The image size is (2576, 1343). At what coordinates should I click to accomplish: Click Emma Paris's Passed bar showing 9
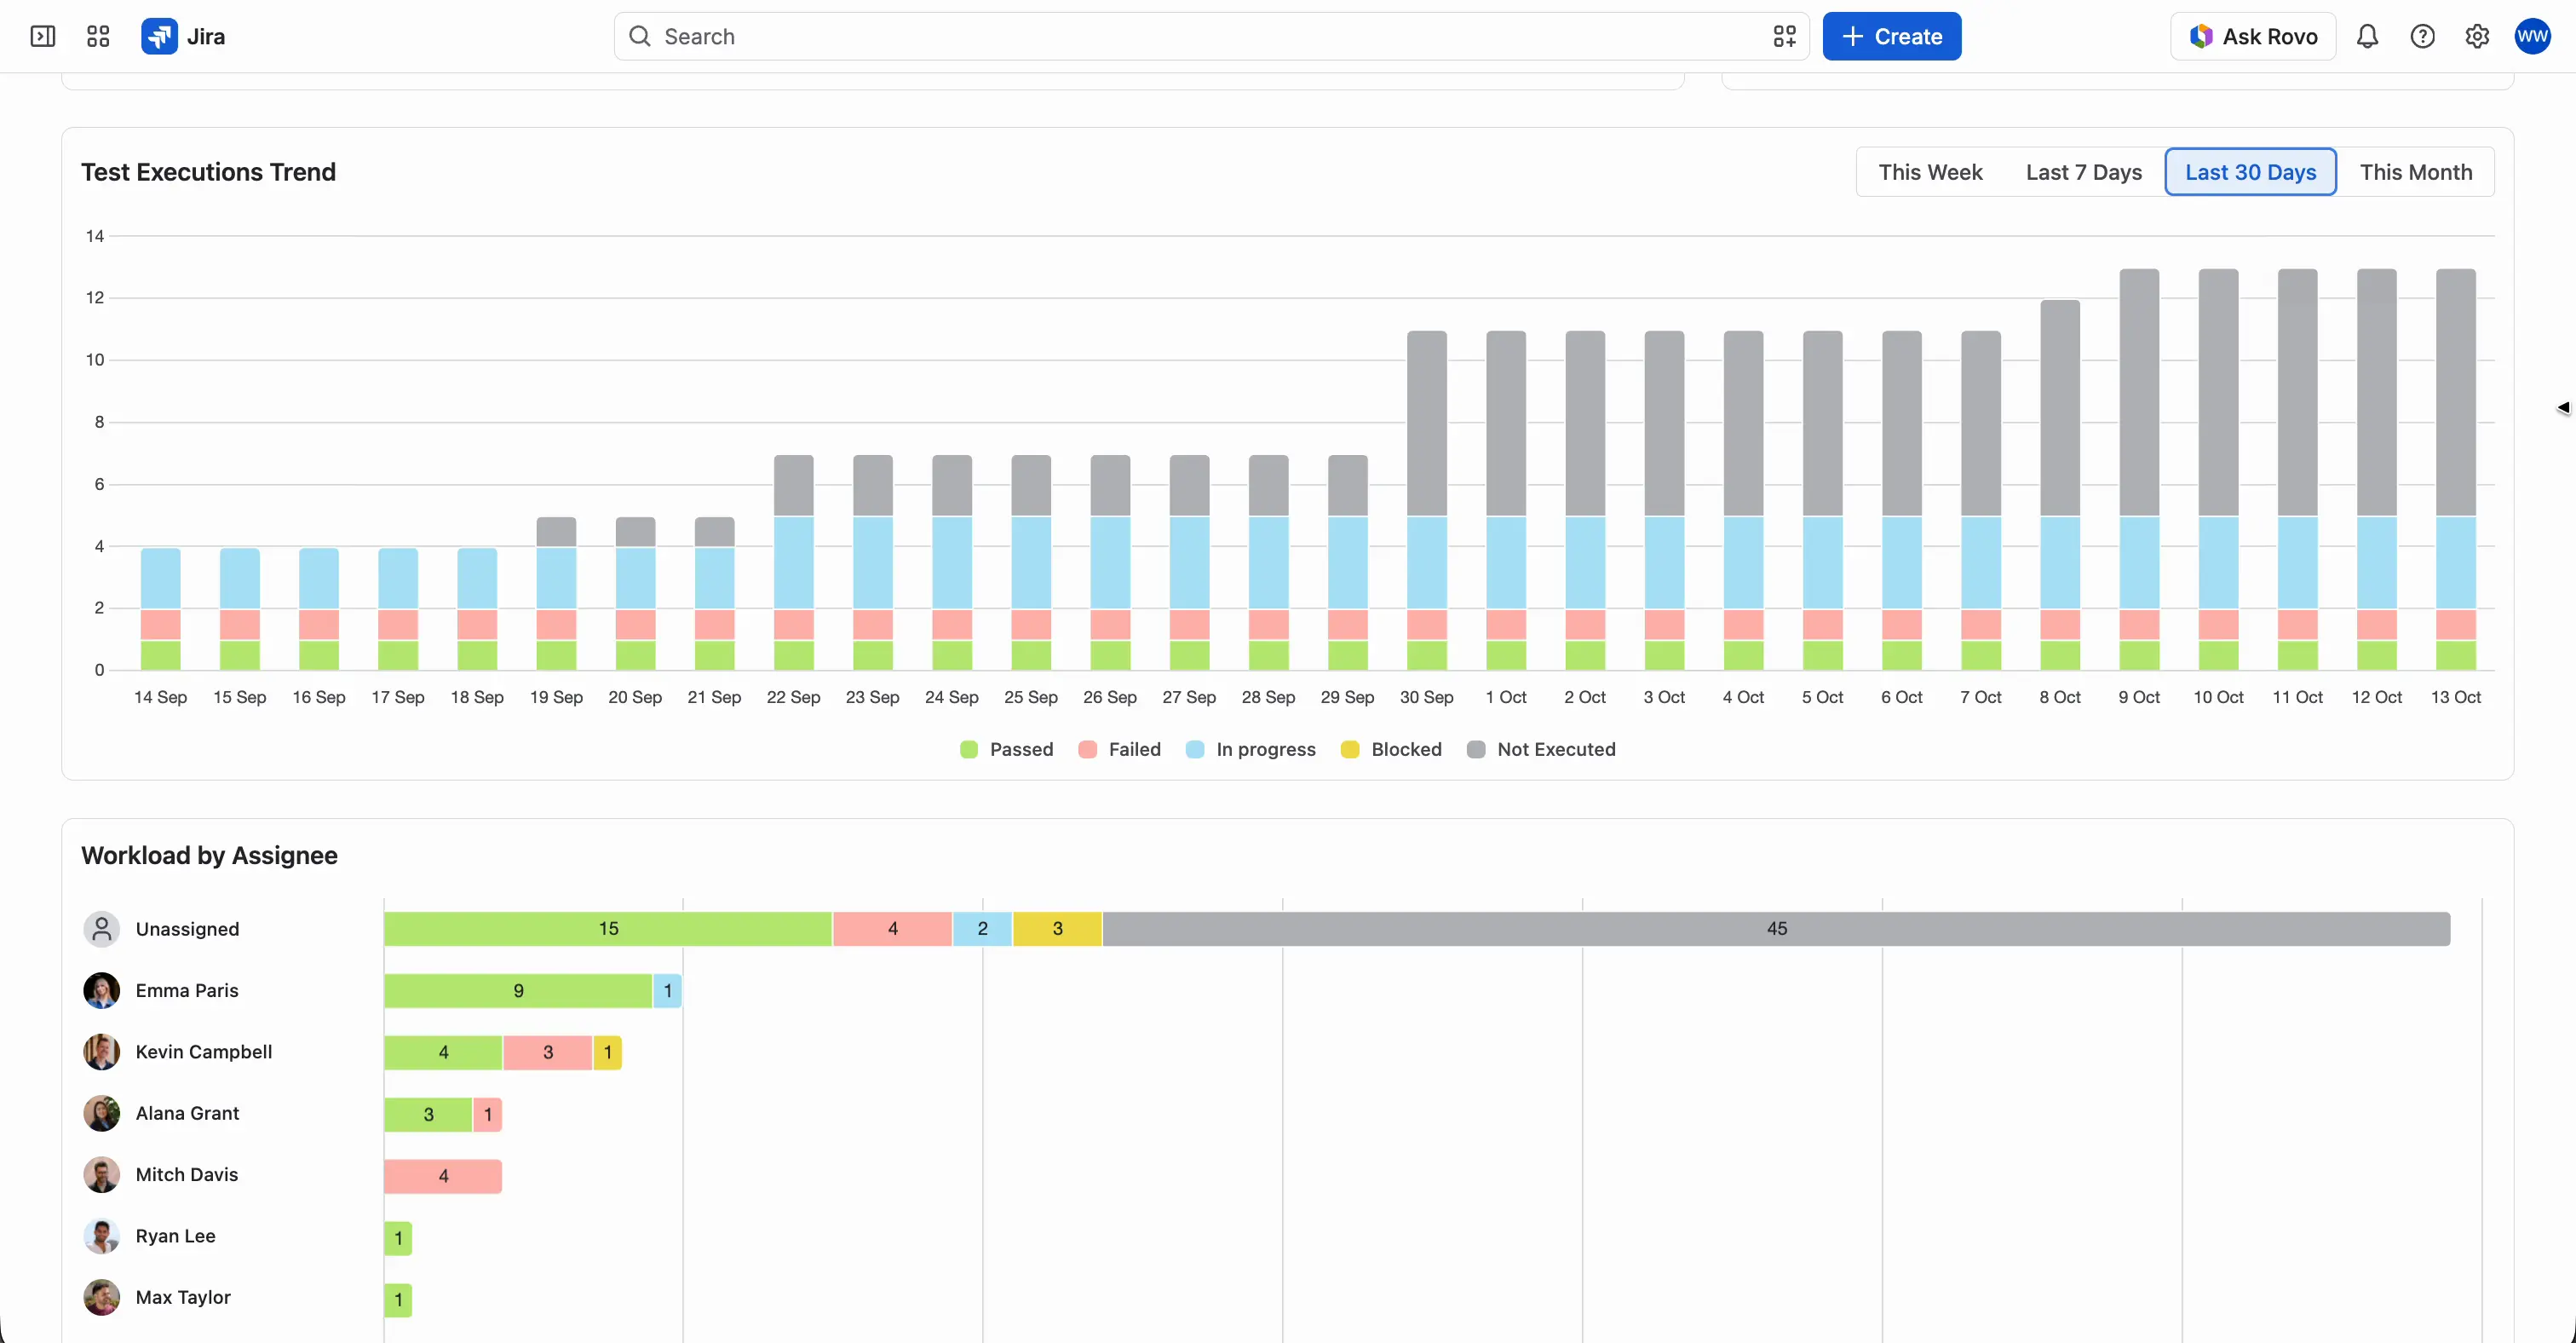click(x=518, y=991)
